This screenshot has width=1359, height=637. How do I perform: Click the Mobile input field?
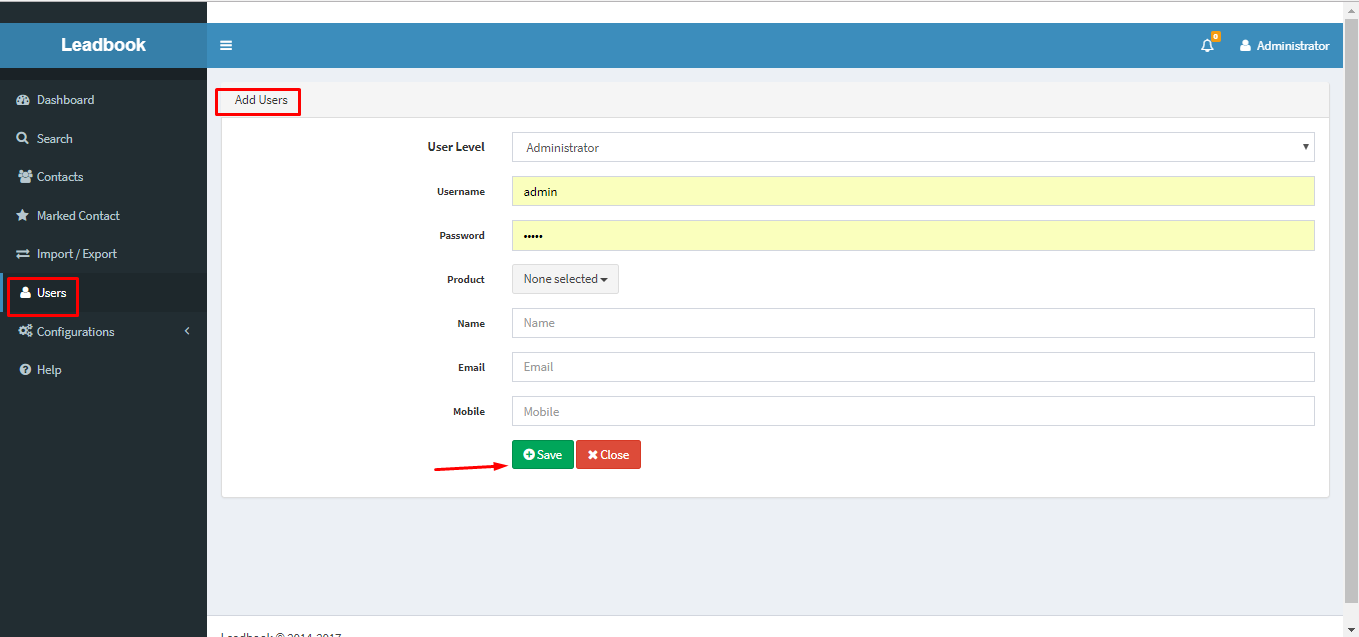click(x=913, y=411)
